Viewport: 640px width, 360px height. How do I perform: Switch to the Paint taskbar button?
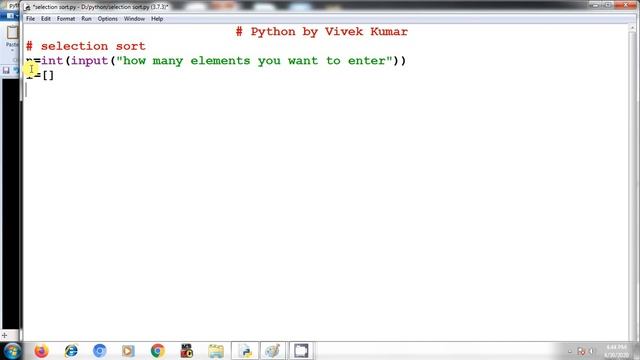click(273, 351)
